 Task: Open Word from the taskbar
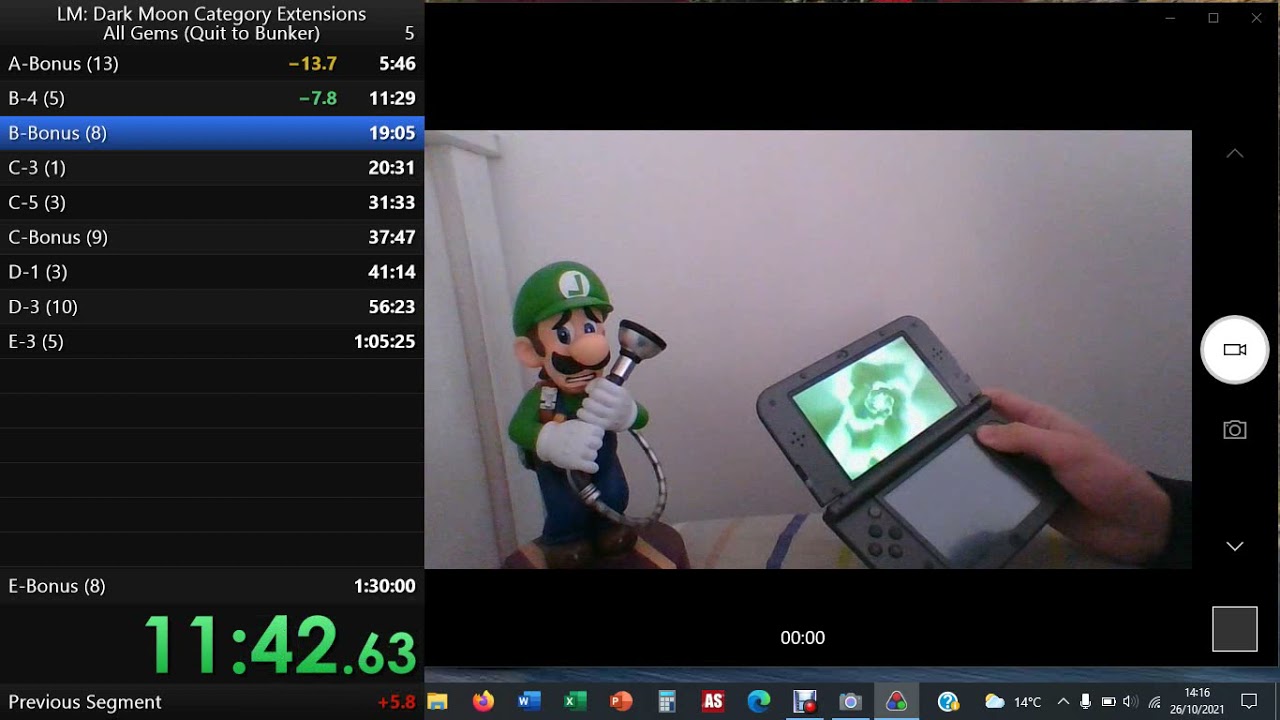(x=529, y=702)
